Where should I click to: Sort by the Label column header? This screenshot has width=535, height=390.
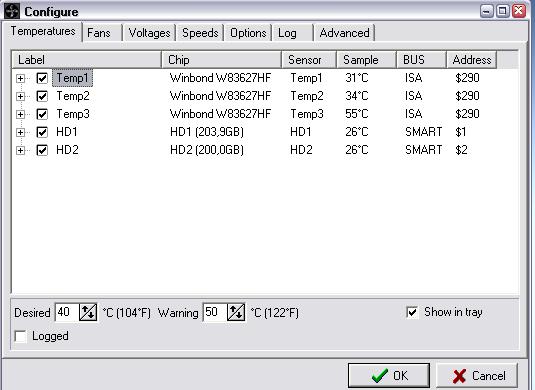tap(87, 60)
